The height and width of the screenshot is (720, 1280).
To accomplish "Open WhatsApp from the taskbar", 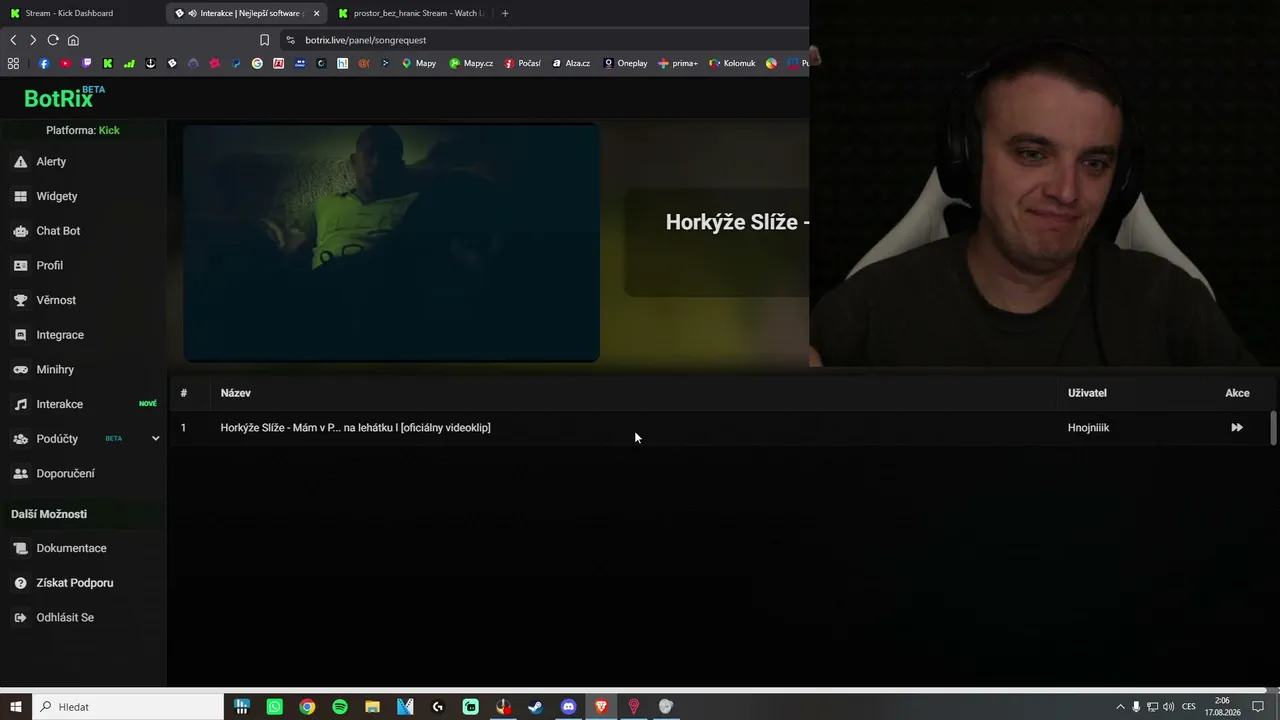I will tap(275, 707).
